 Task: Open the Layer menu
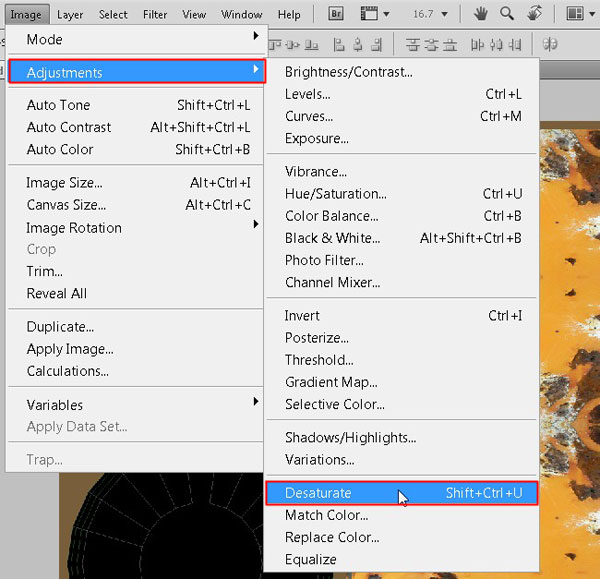point(70,14)
